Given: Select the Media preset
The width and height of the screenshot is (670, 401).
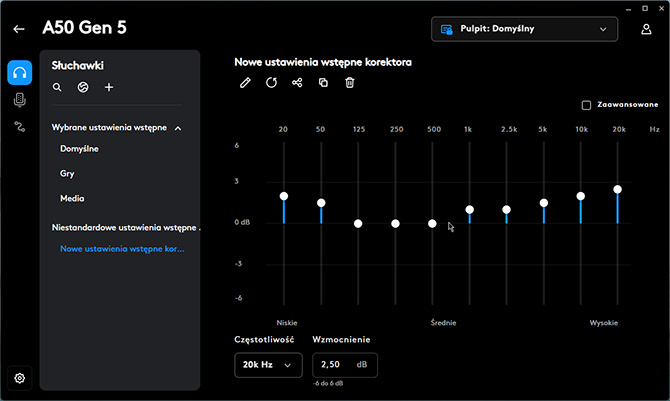Looking at the screenshot, I should (72, 198).
